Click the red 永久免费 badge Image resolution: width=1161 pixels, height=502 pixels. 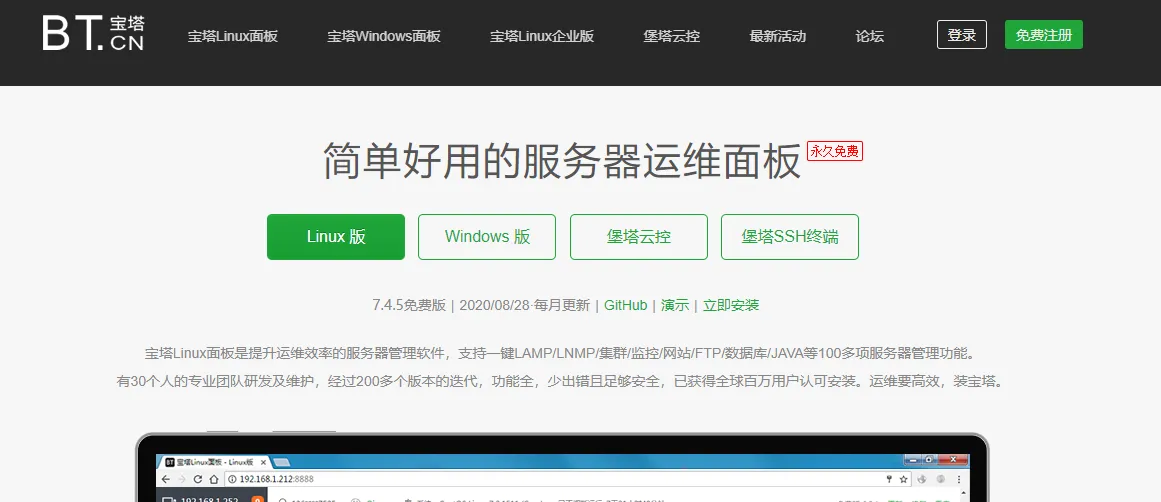click(x=834, y=151)
